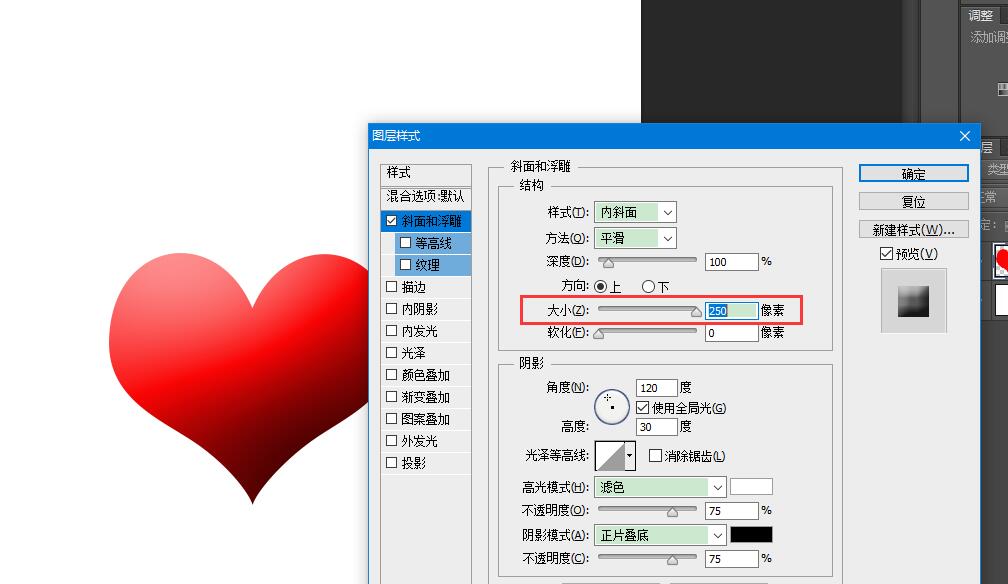Select the 纹理 entry in effects list
The width and height of the screenshot is (1008, 584).
click(434, 264)
